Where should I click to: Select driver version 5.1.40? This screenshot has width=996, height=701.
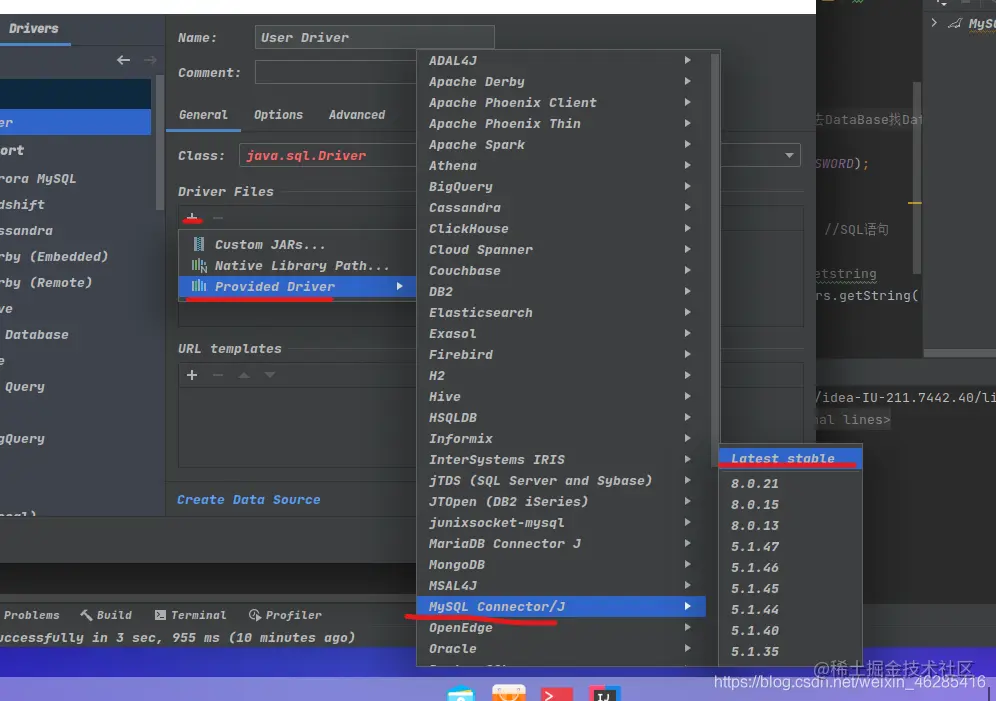pos(790,631)
